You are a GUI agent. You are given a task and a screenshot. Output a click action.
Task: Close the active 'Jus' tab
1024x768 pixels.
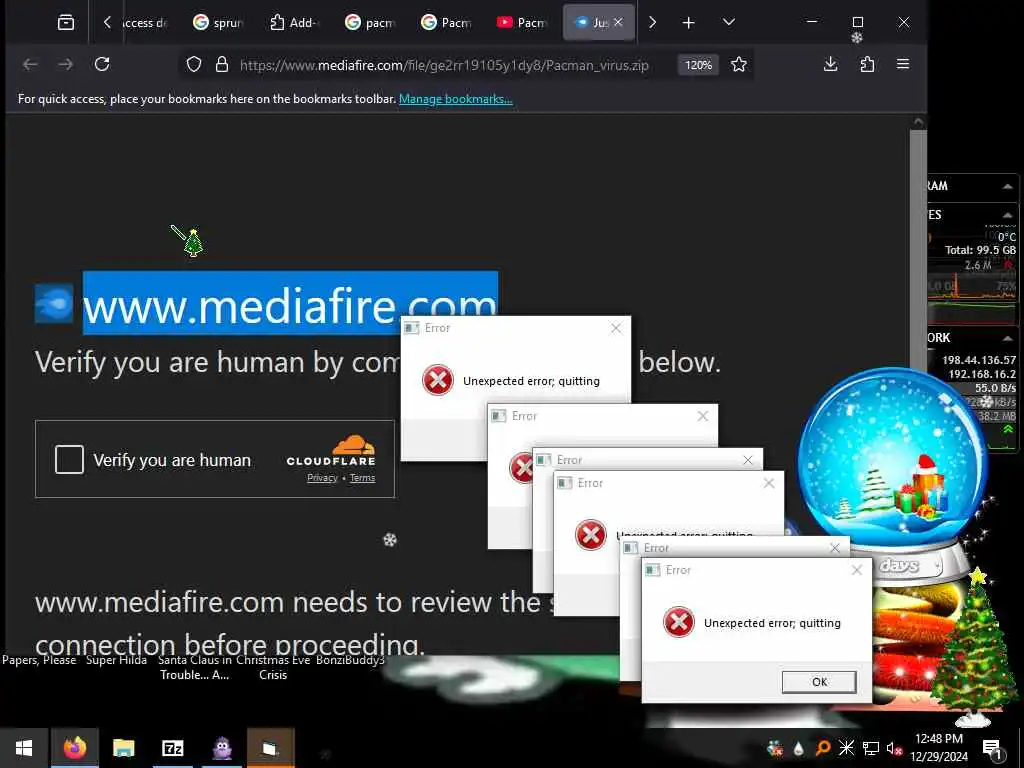[618, 22]
